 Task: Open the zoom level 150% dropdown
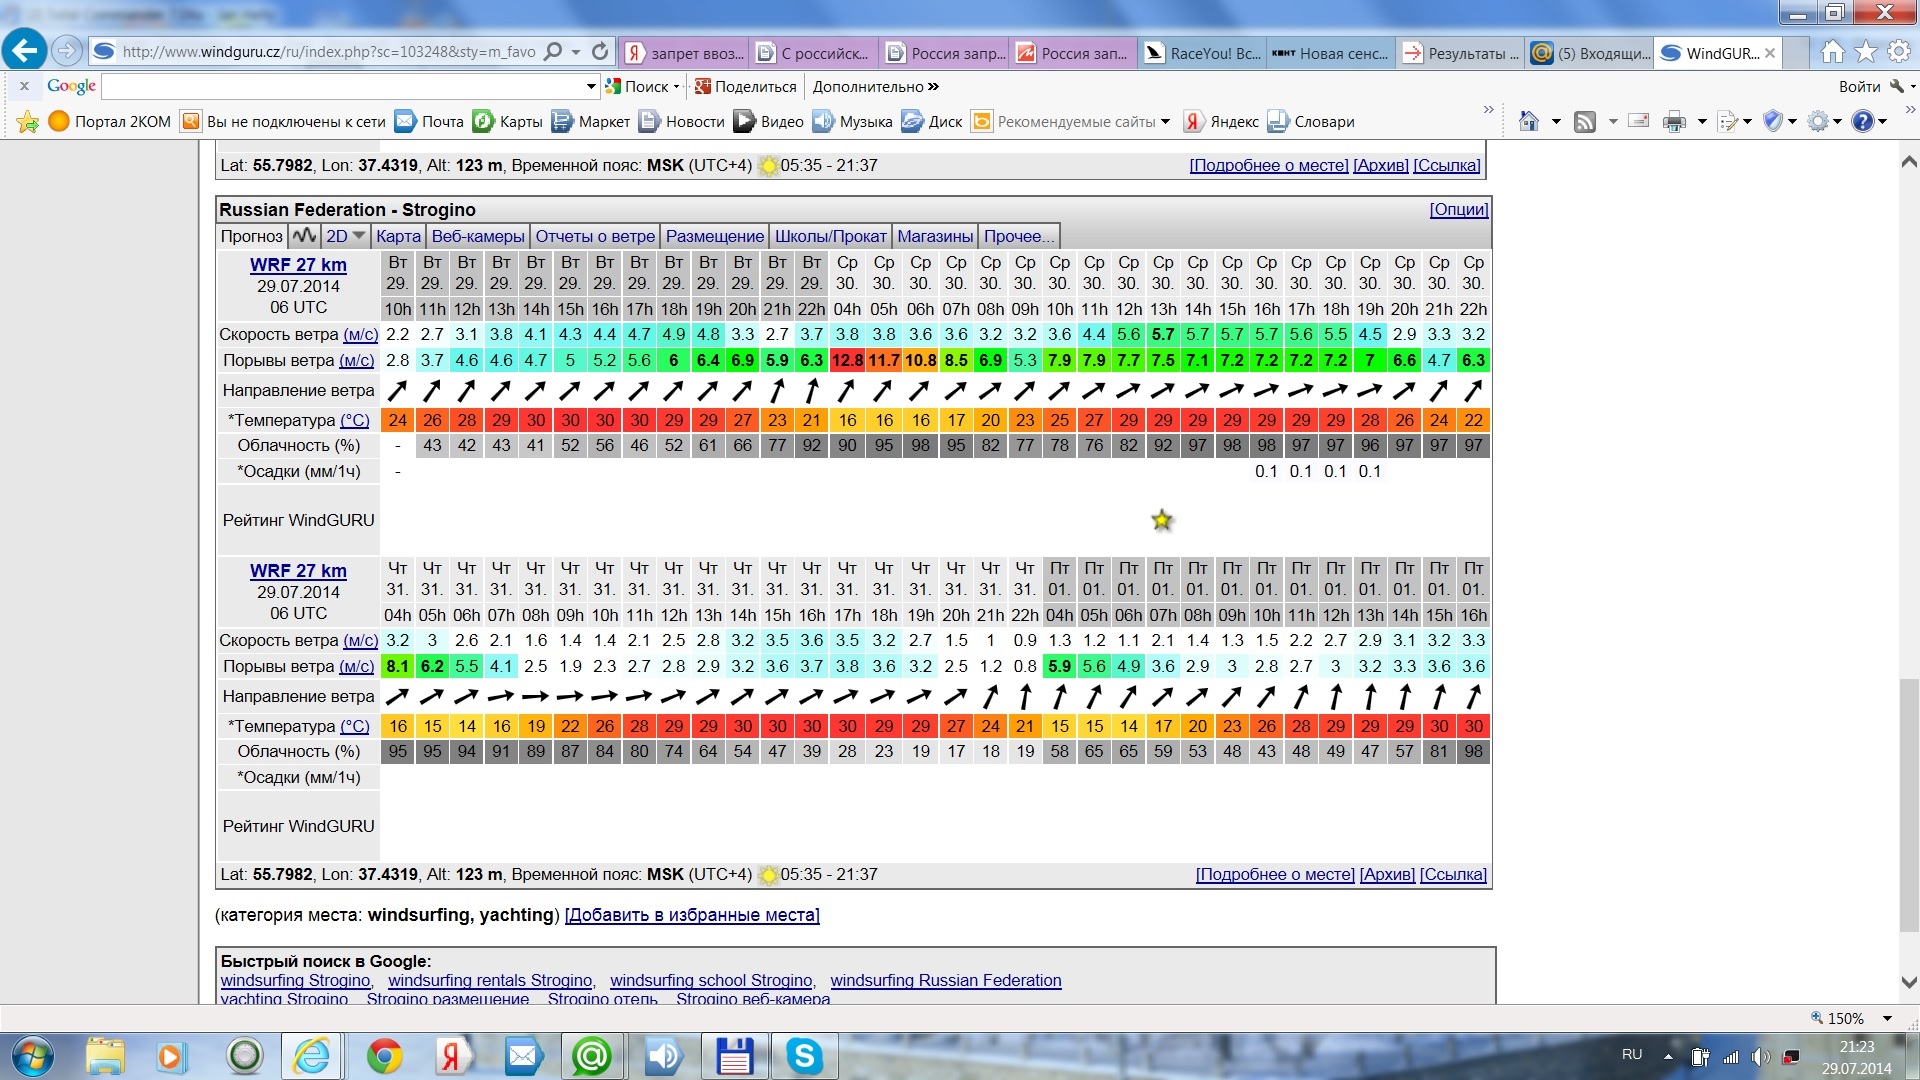(1887, 1018)
